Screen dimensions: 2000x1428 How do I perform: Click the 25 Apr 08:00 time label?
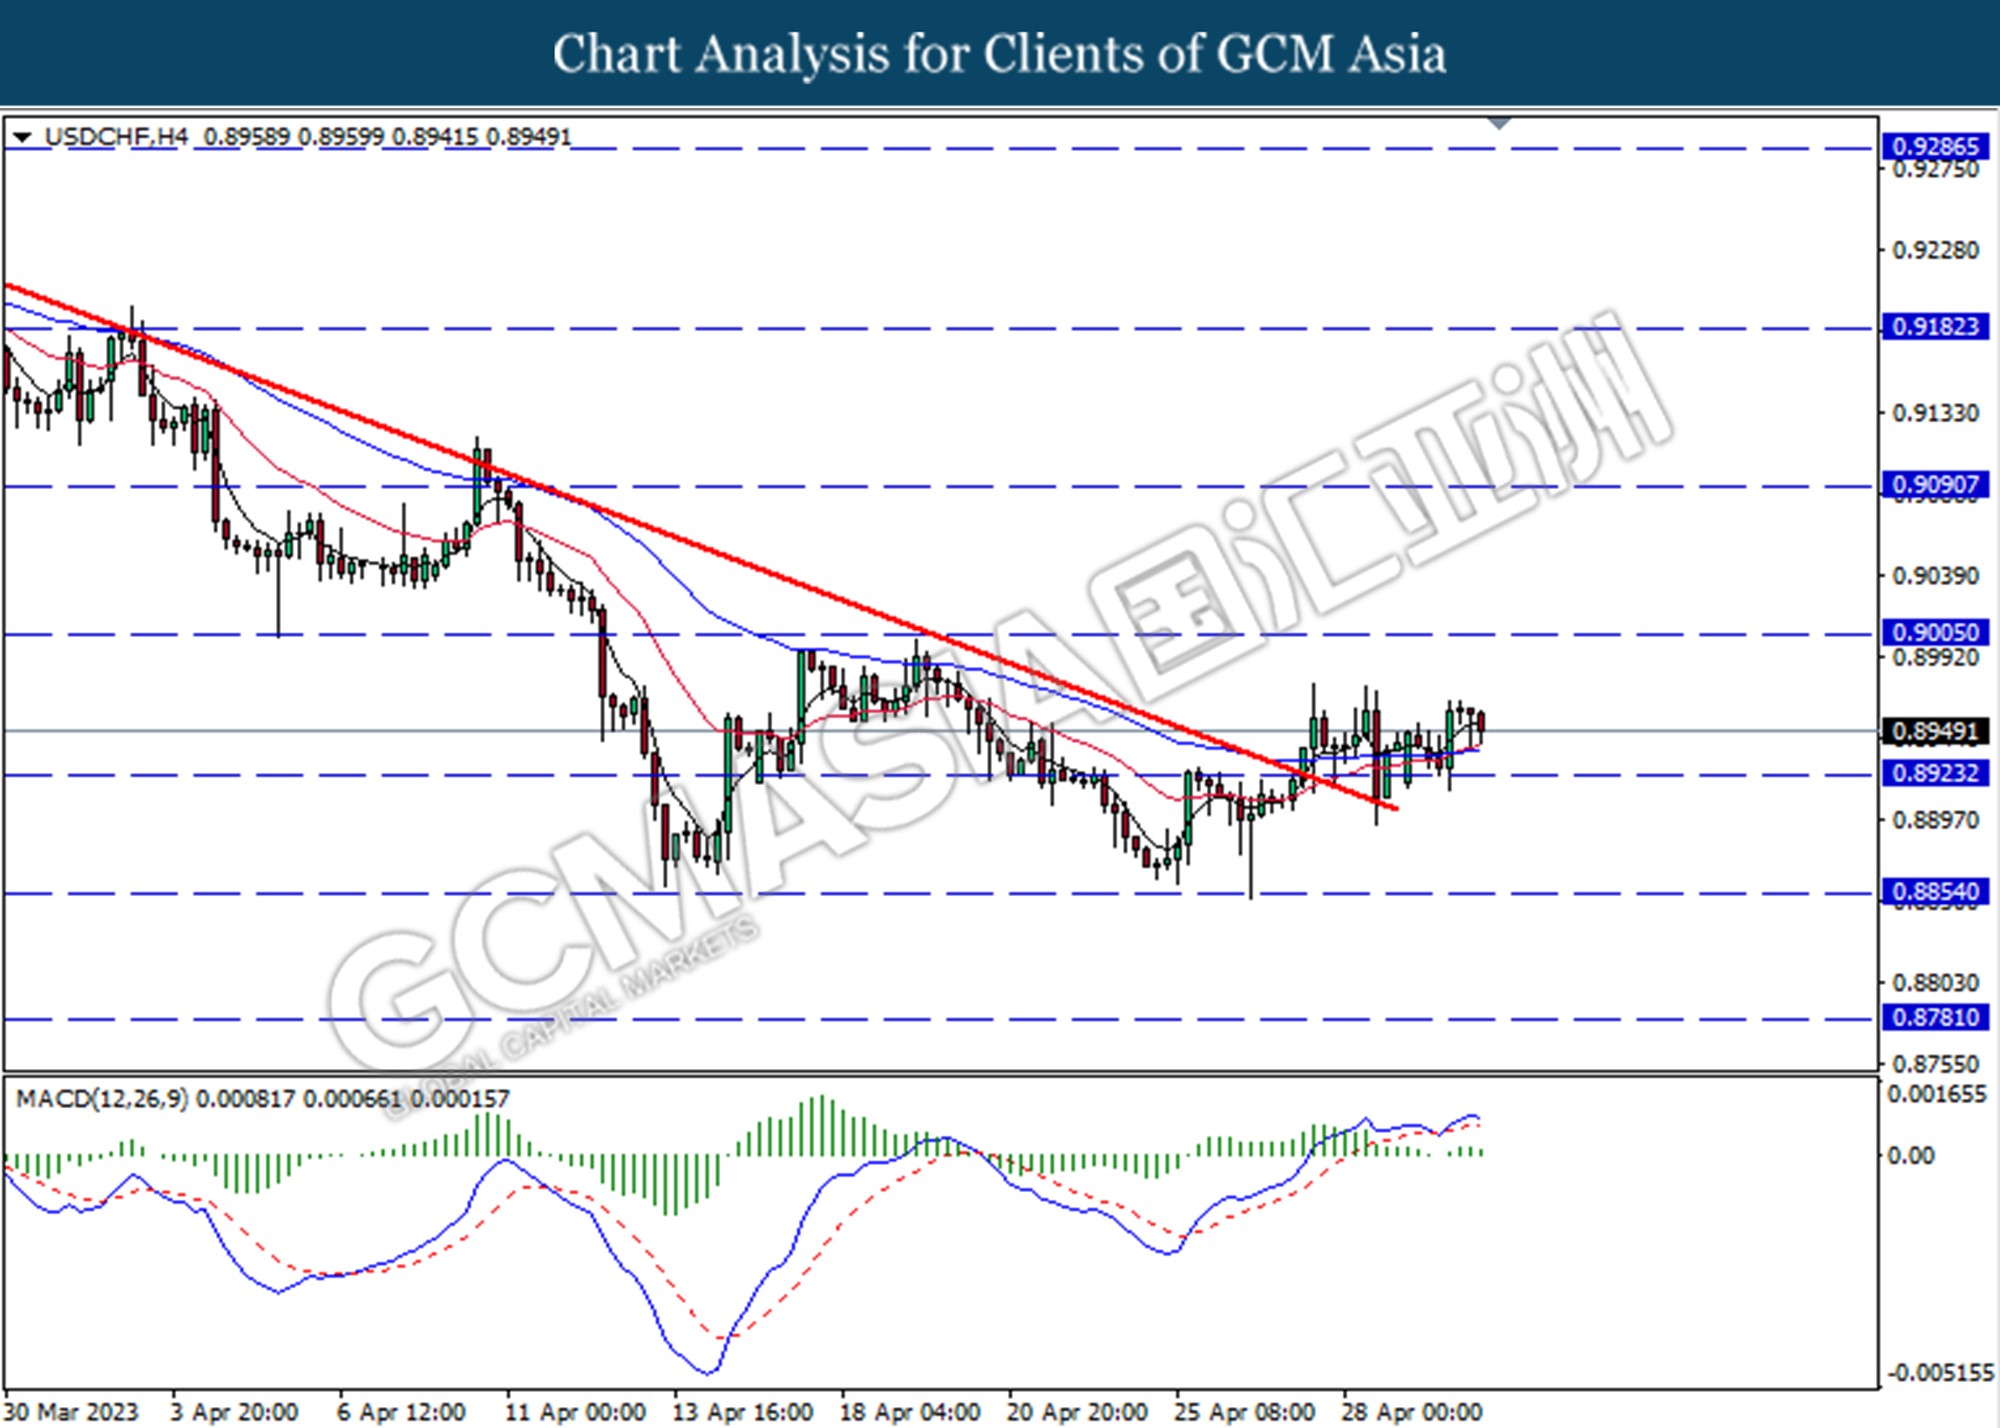(1244, 1412)
